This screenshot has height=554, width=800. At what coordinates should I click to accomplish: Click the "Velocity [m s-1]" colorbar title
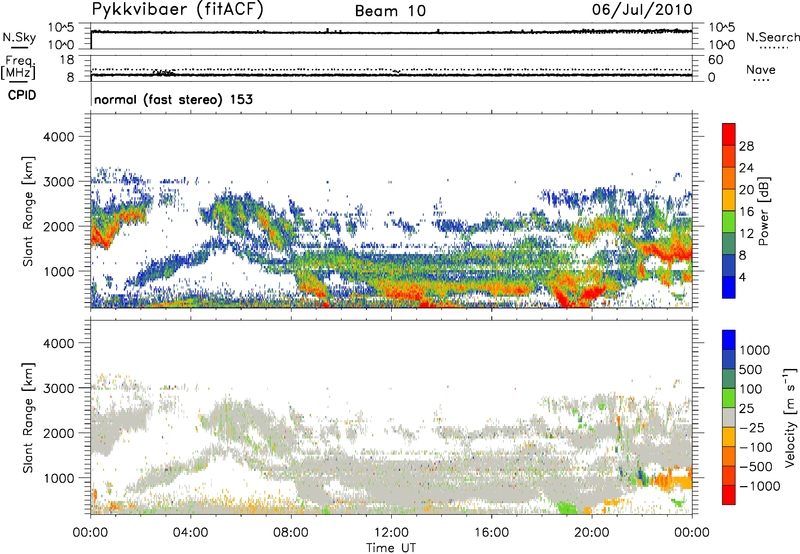click(790, 417)
